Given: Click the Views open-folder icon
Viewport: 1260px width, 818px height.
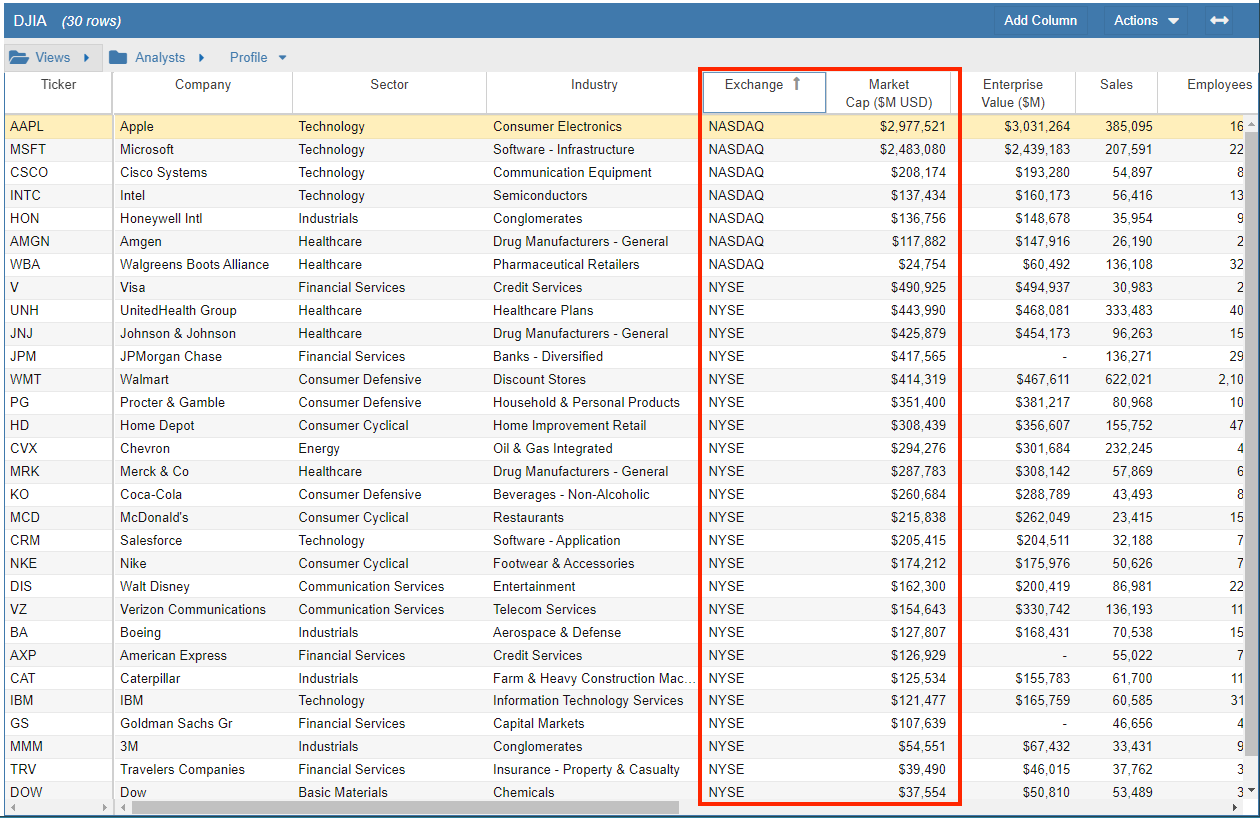Looking at the screenshot, I should pyautogui.click(x=19, y=57).
